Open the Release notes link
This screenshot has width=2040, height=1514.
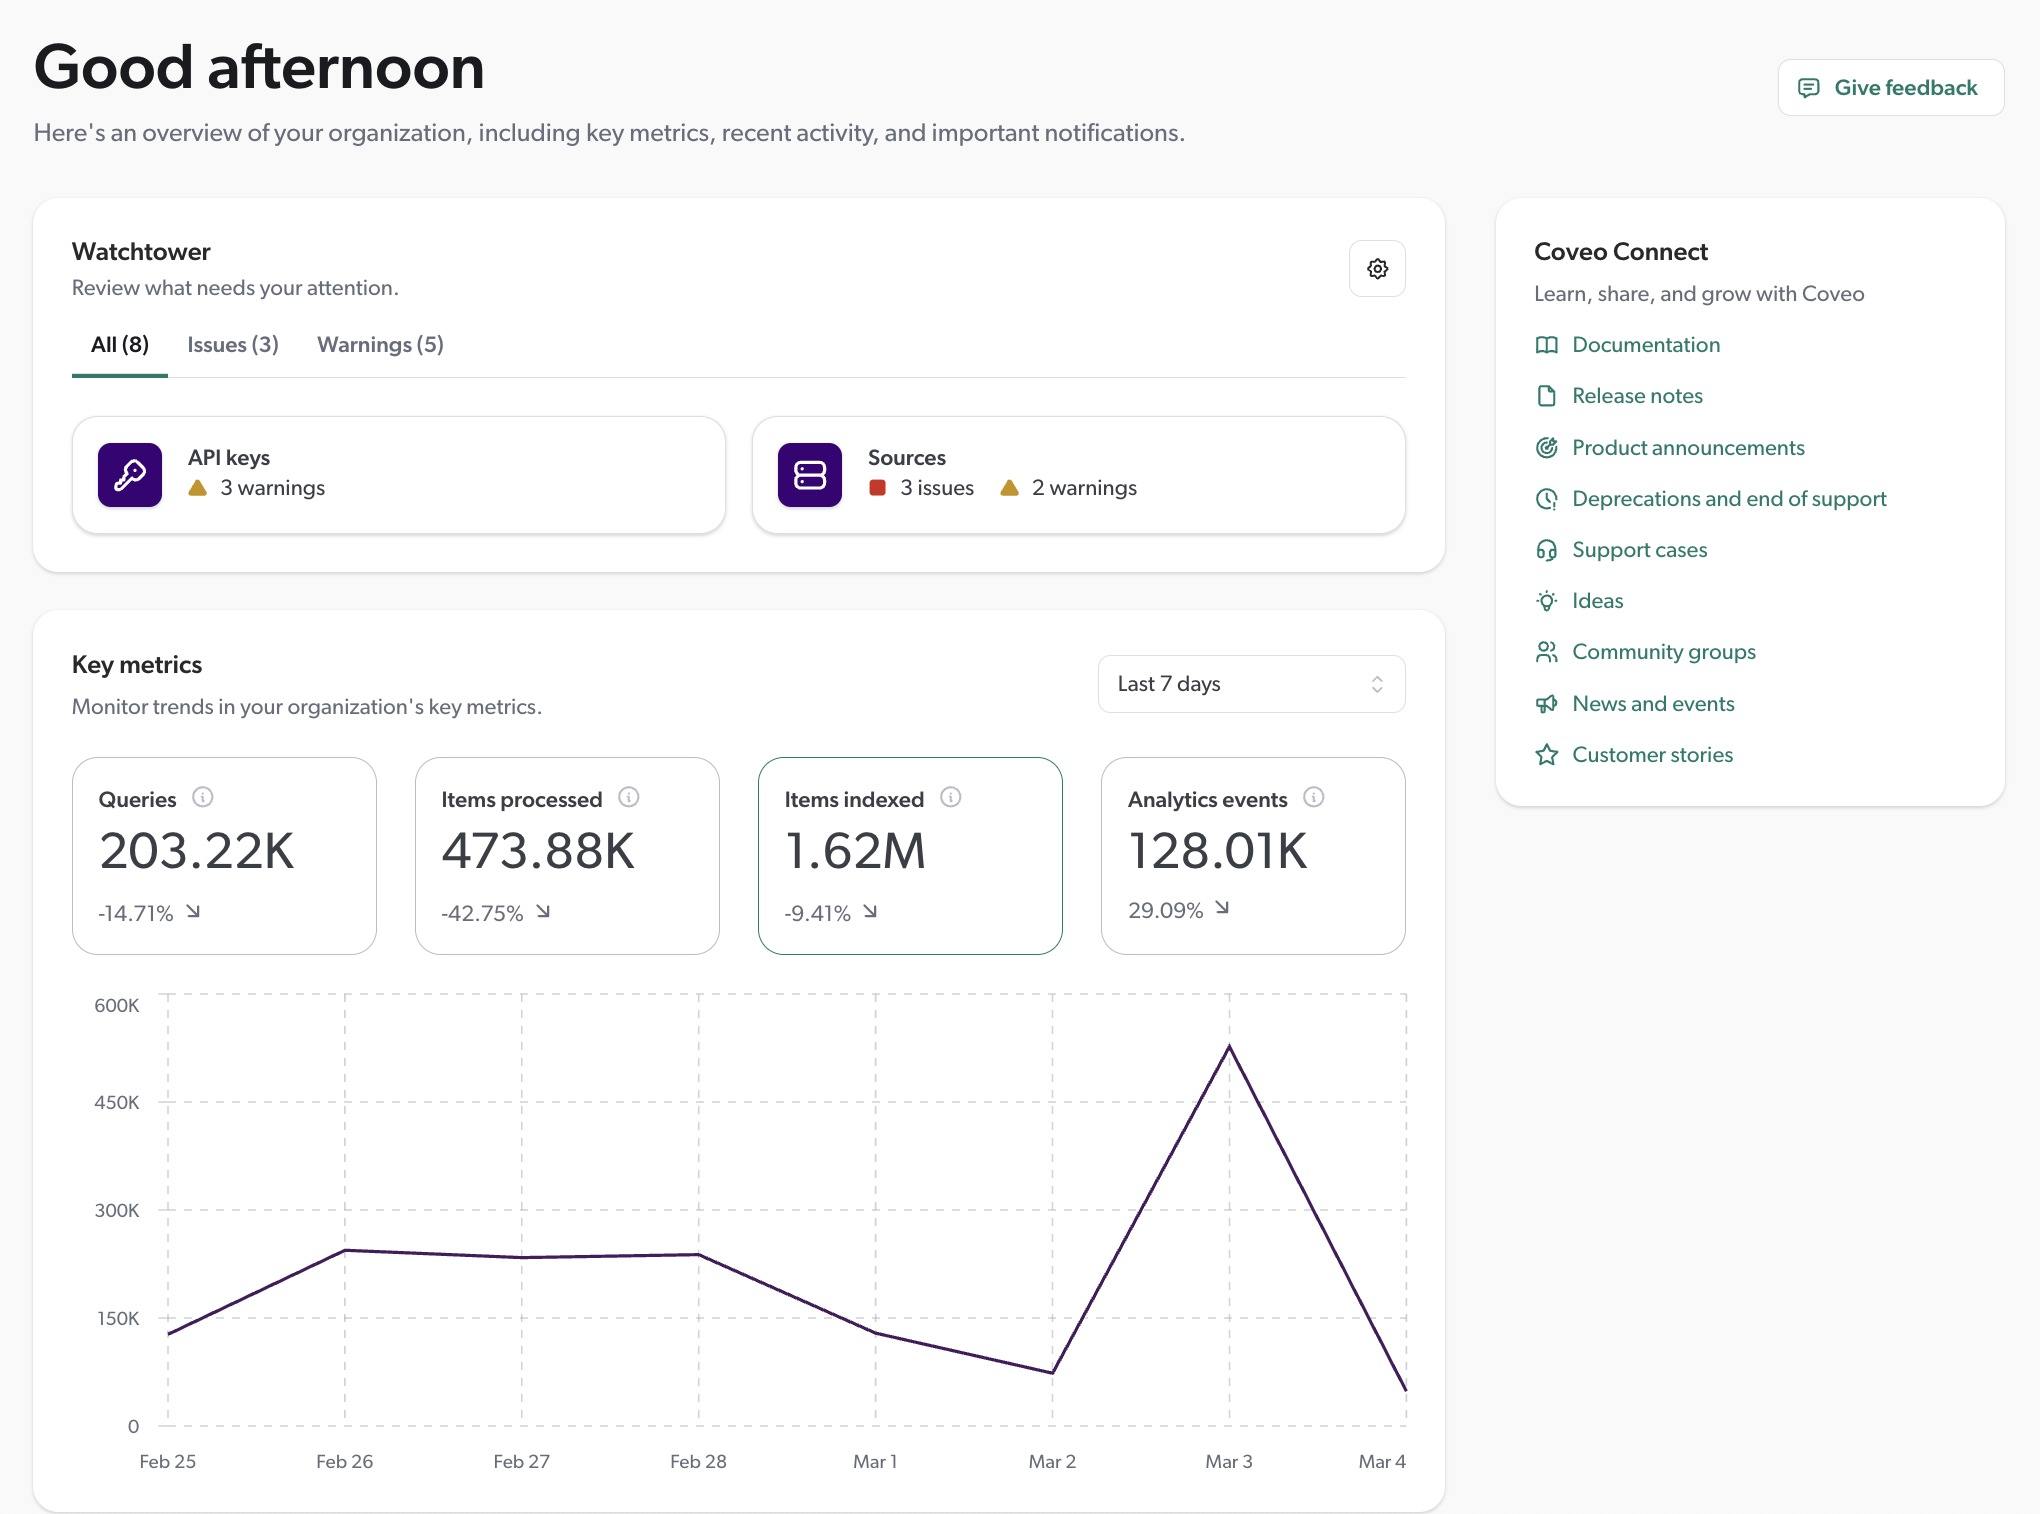[1637, 396]
